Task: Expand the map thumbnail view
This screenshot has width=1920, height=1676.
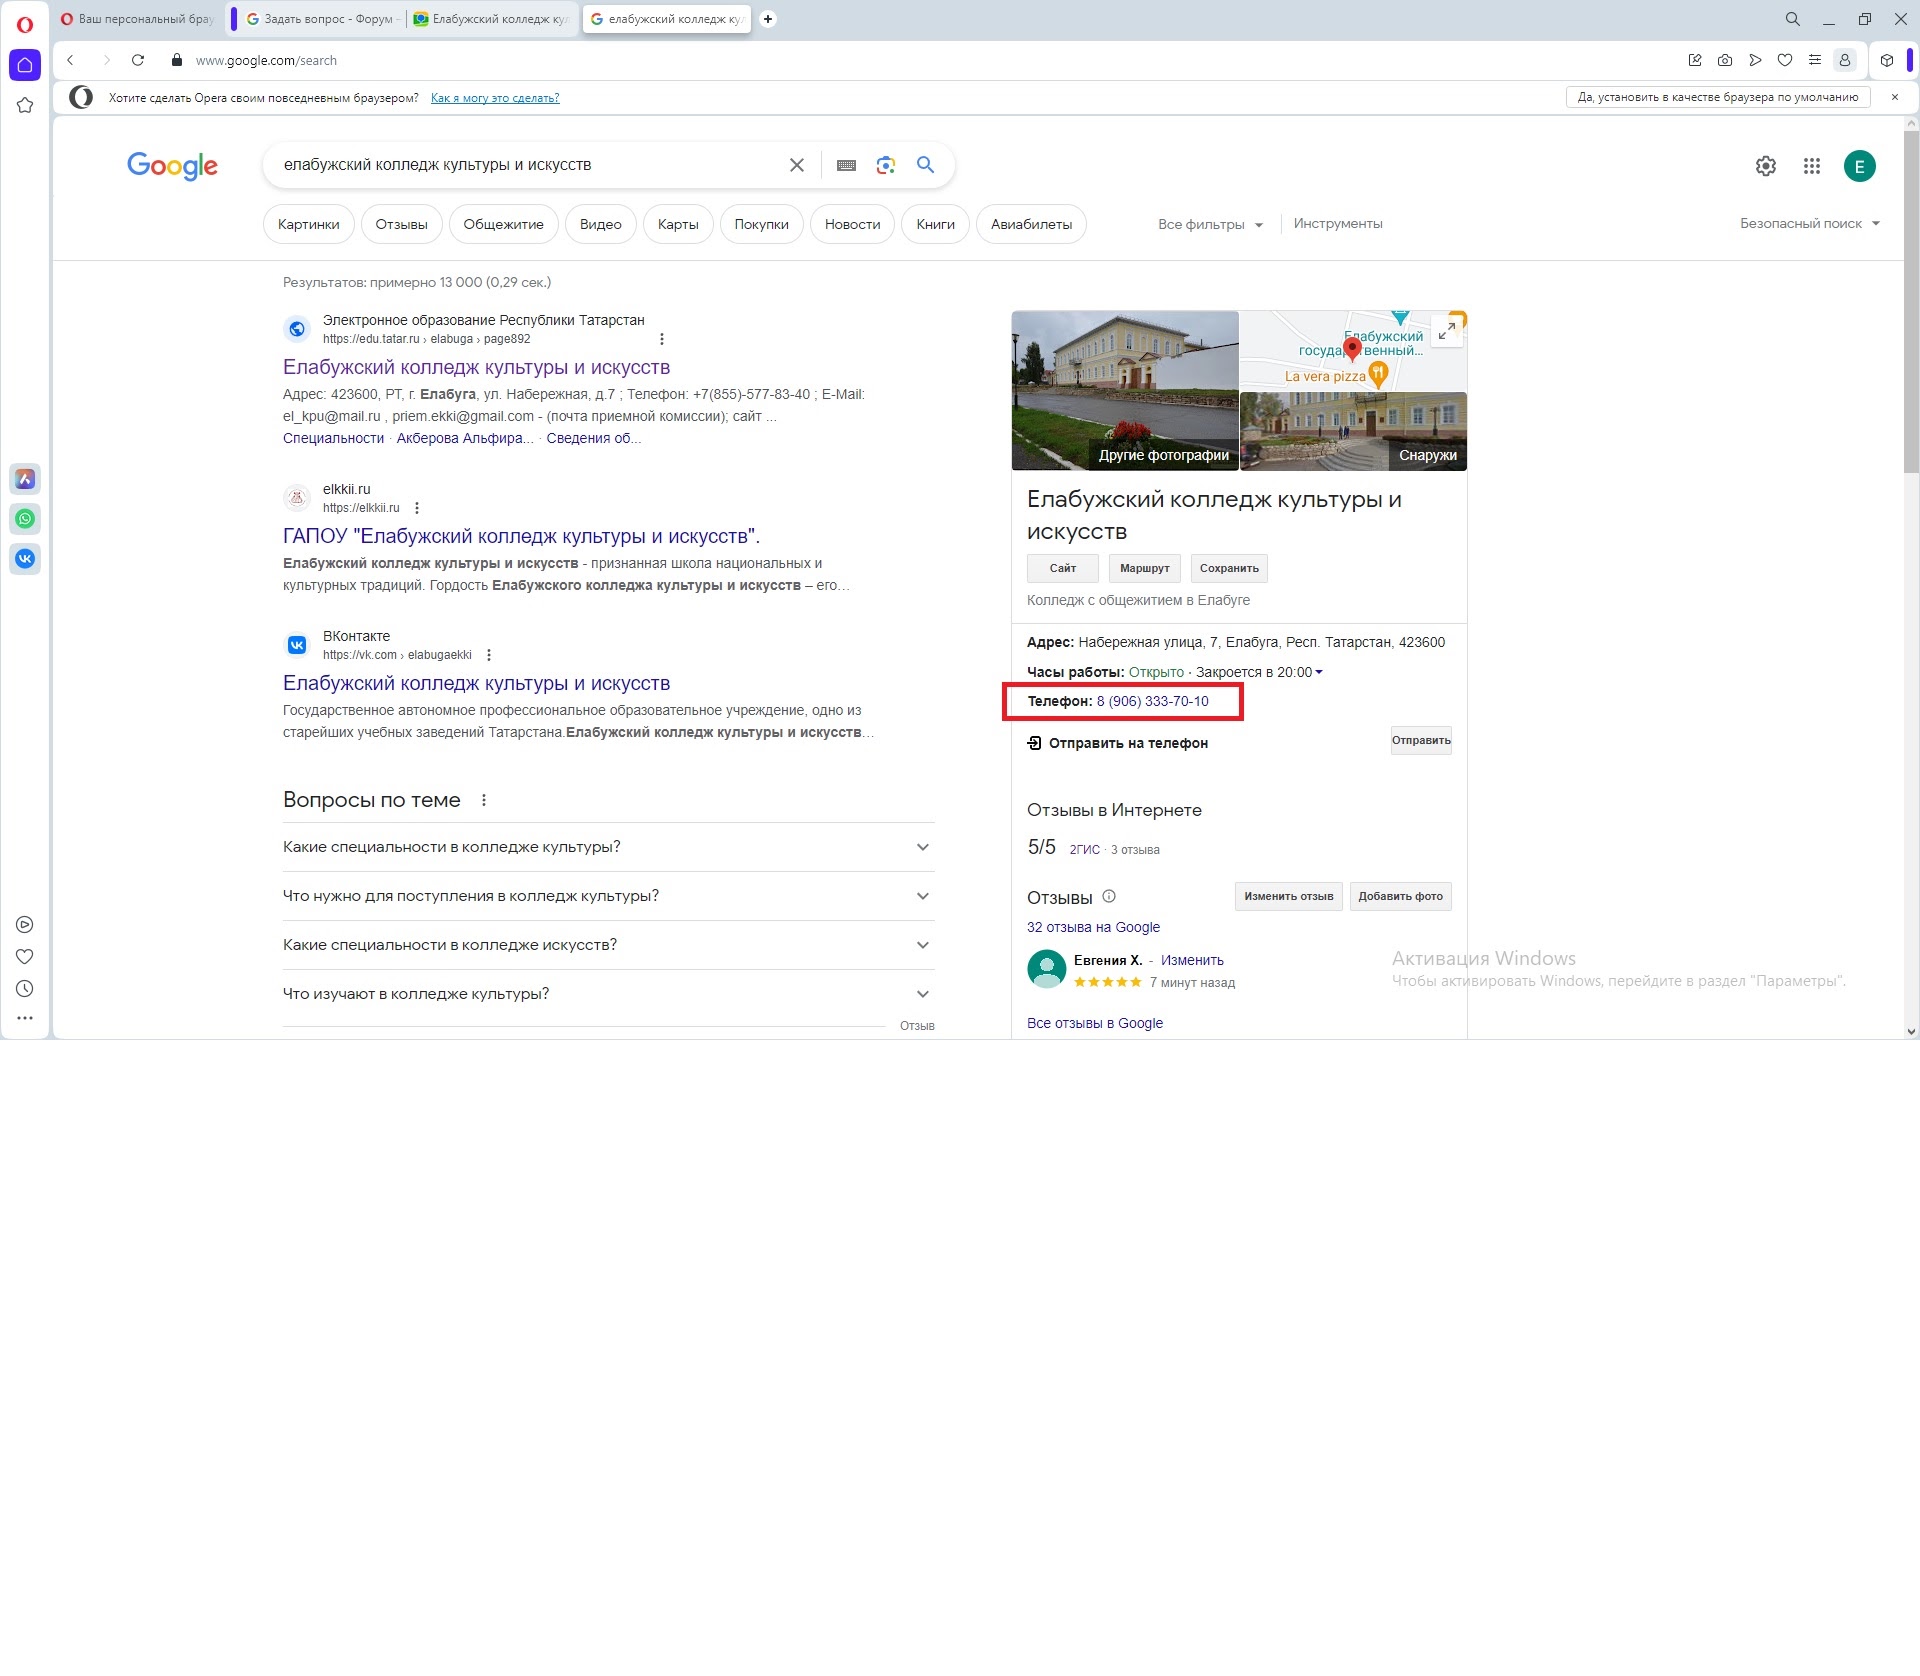Action: coord(1447,331)
